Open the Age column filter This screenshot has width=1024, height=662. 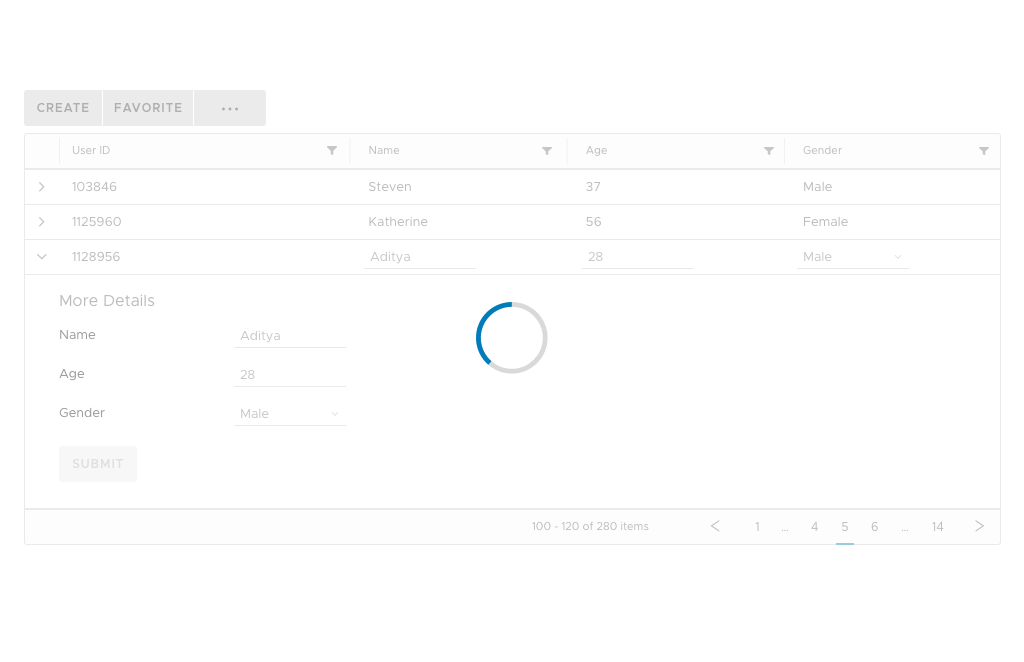[769, 151]
